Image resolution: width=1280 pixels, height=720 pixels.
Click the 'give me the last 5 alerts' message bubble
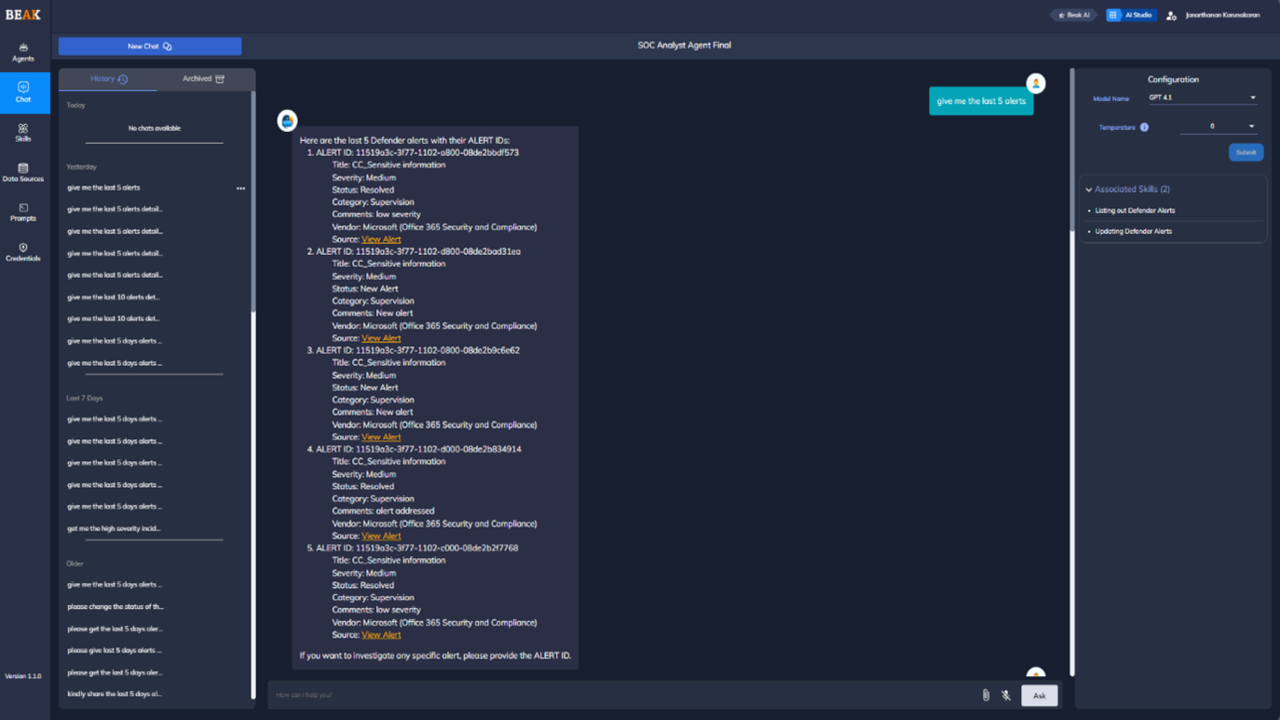(x=981, y=101)
